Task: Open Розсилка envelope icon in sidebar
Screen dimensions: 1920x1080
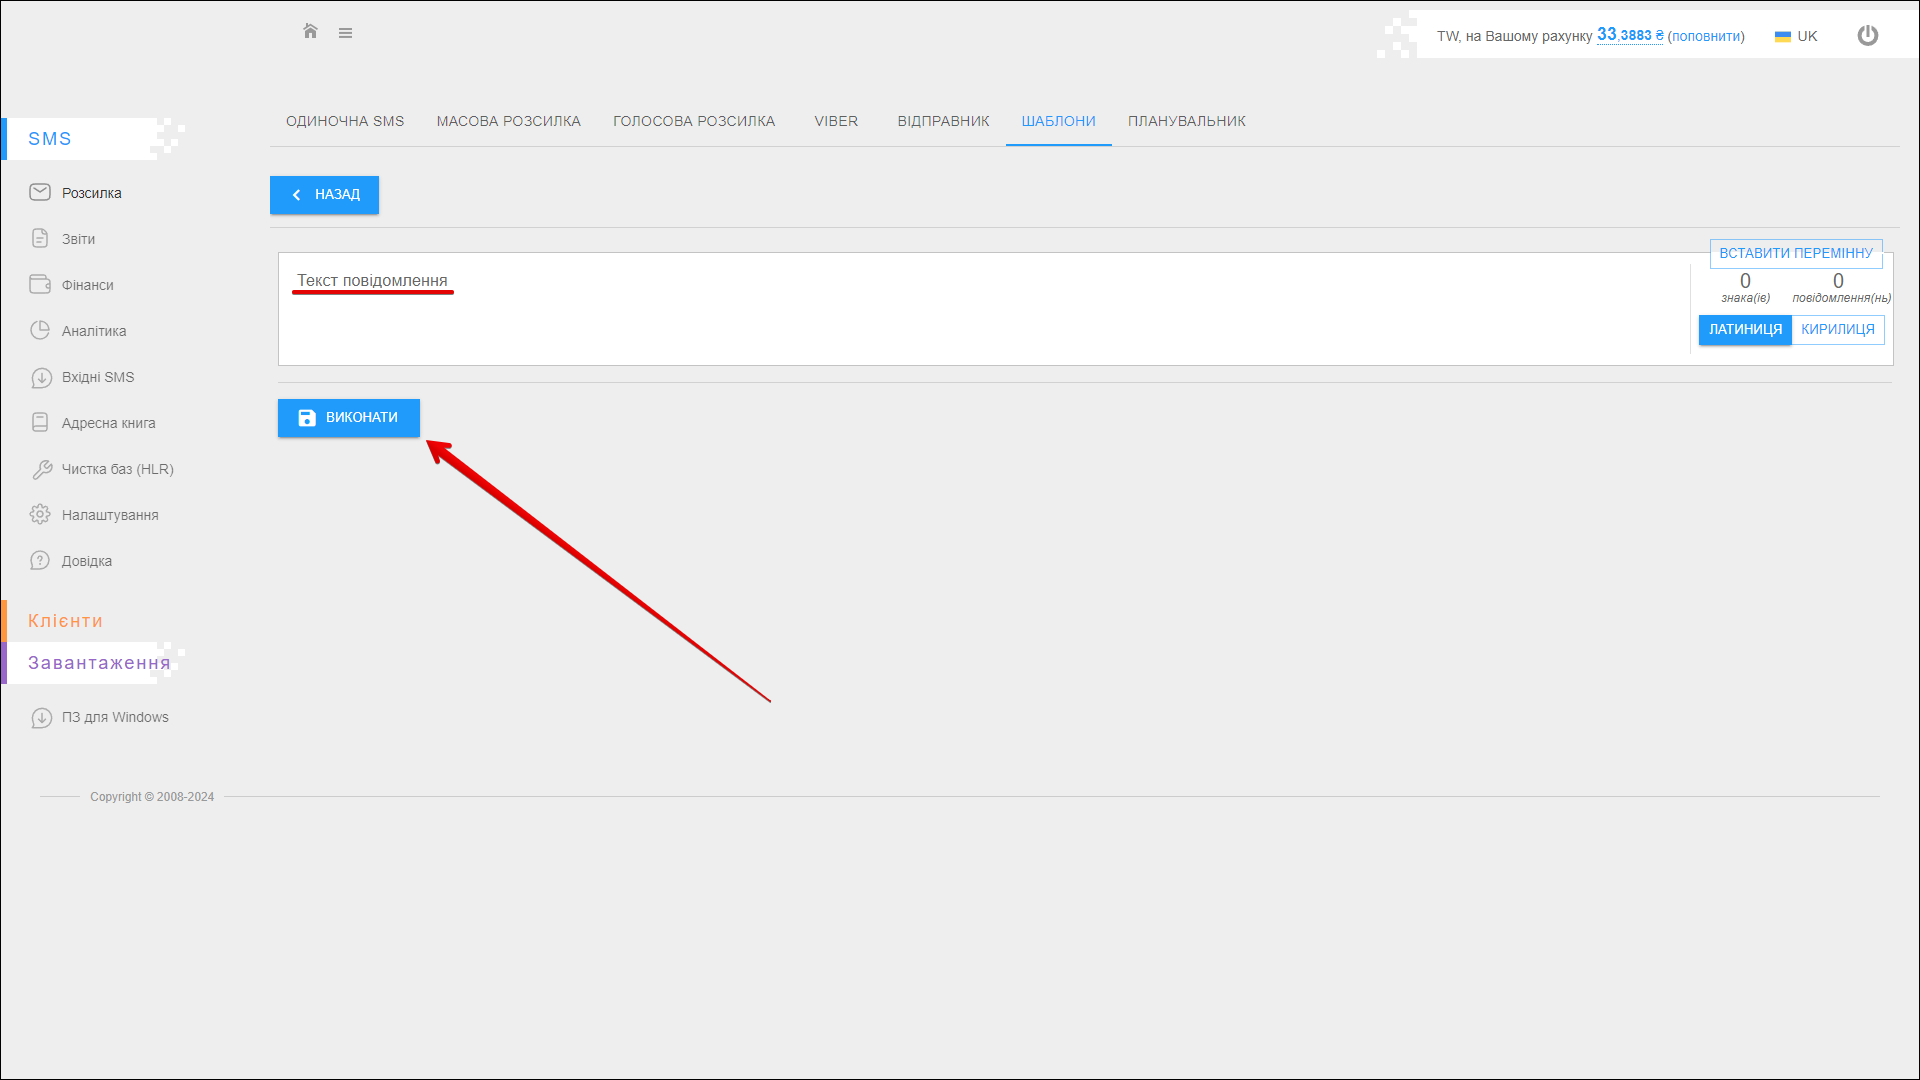Action: 40,192
